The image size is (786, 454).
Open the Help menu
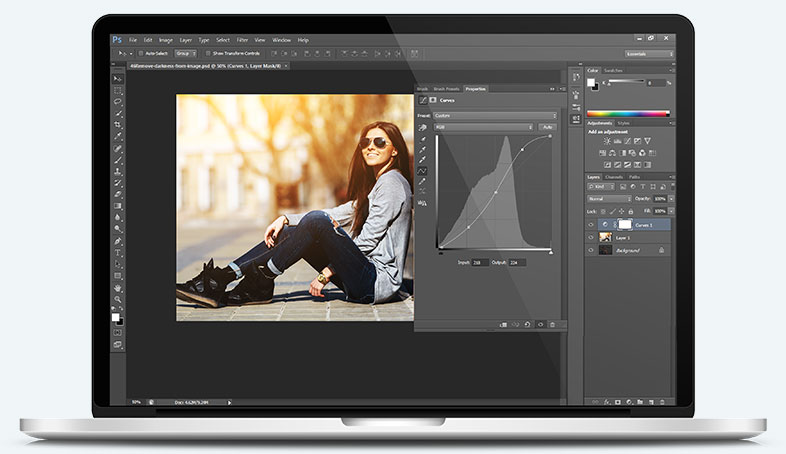click(303, 40)
